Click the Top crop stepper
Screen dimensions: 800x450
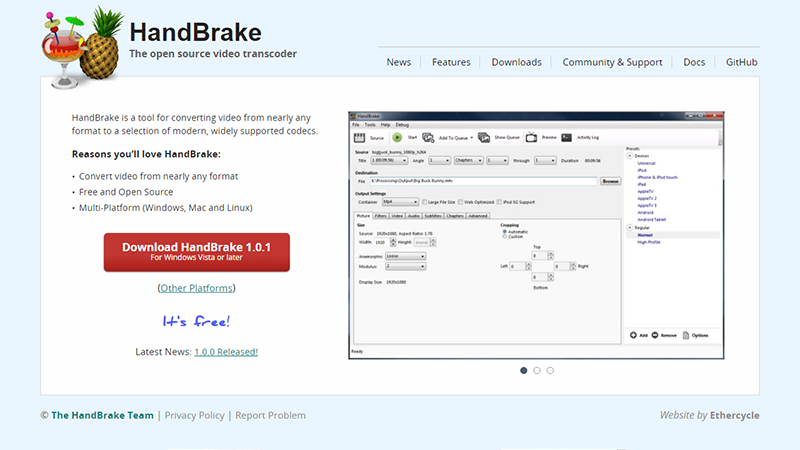tap(551, 256)
